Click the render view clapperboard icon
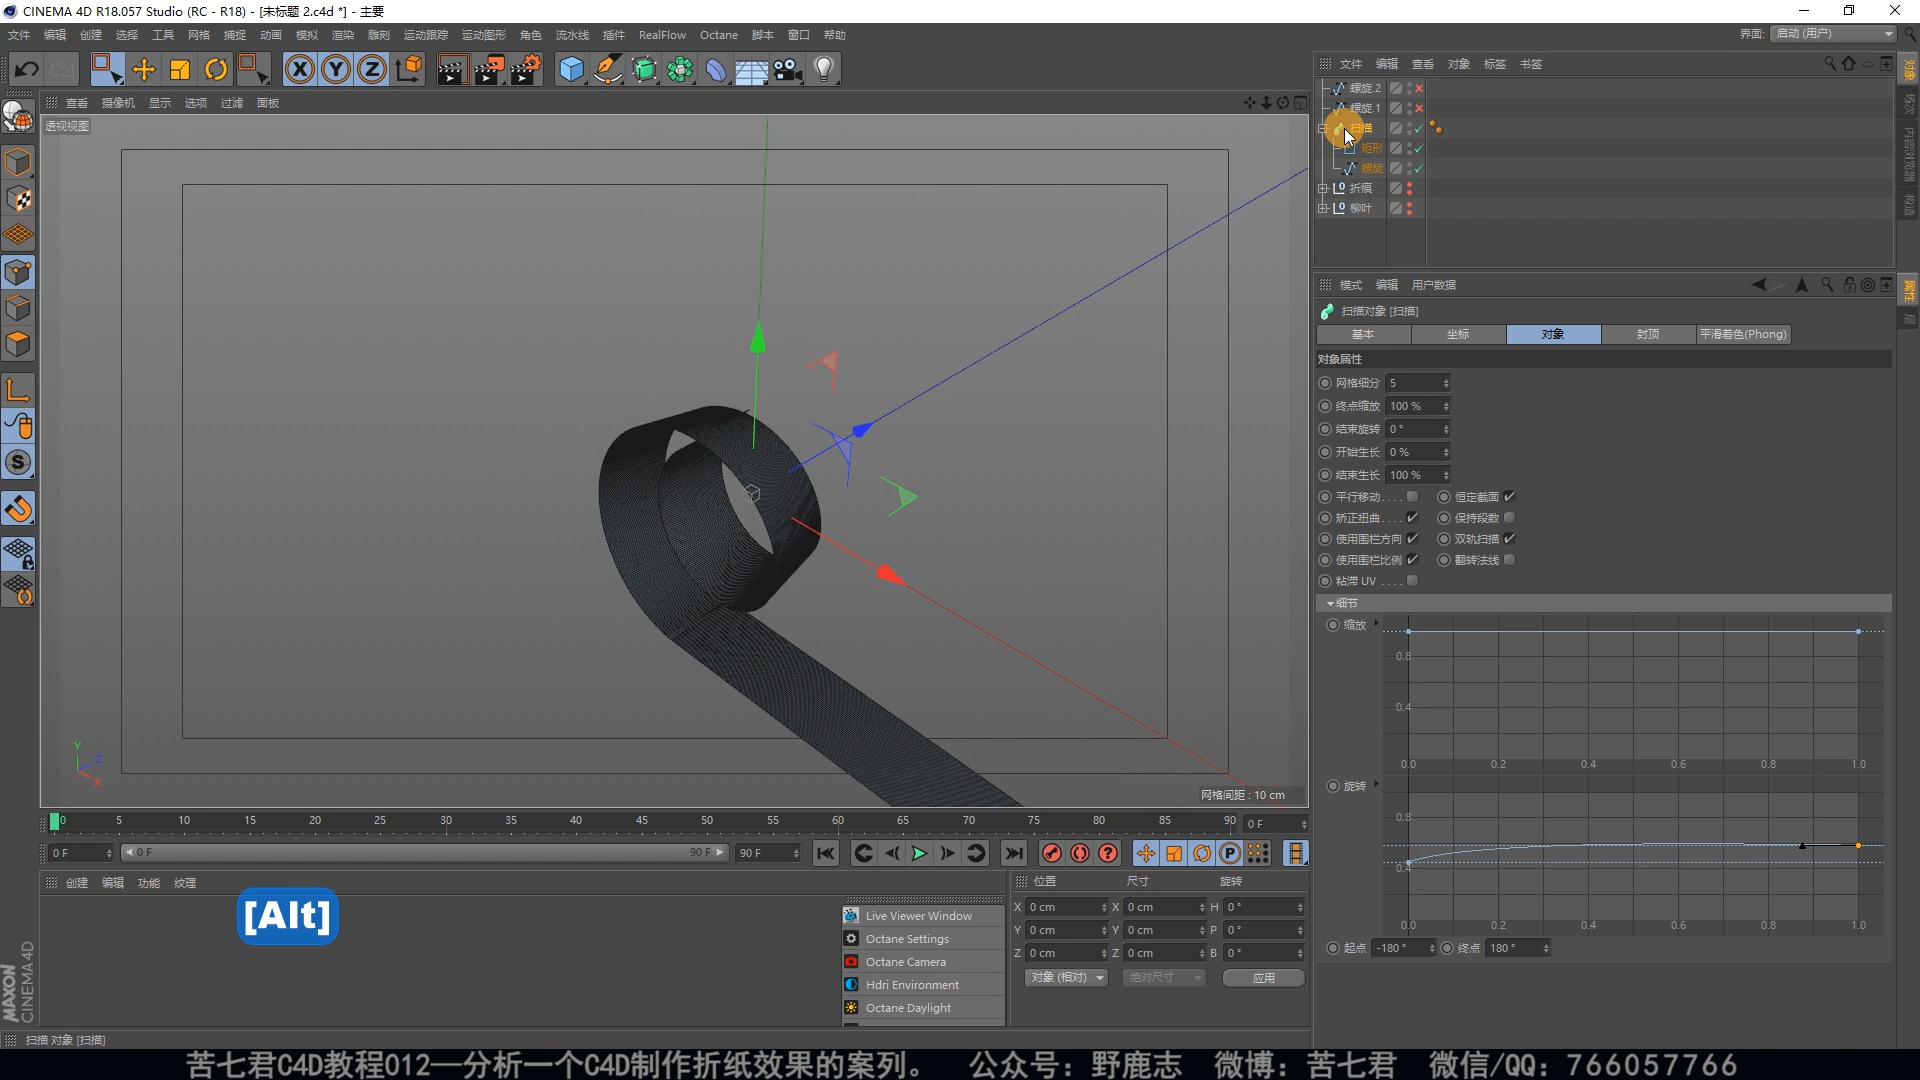1920x1080 pixels. point(452,69)
